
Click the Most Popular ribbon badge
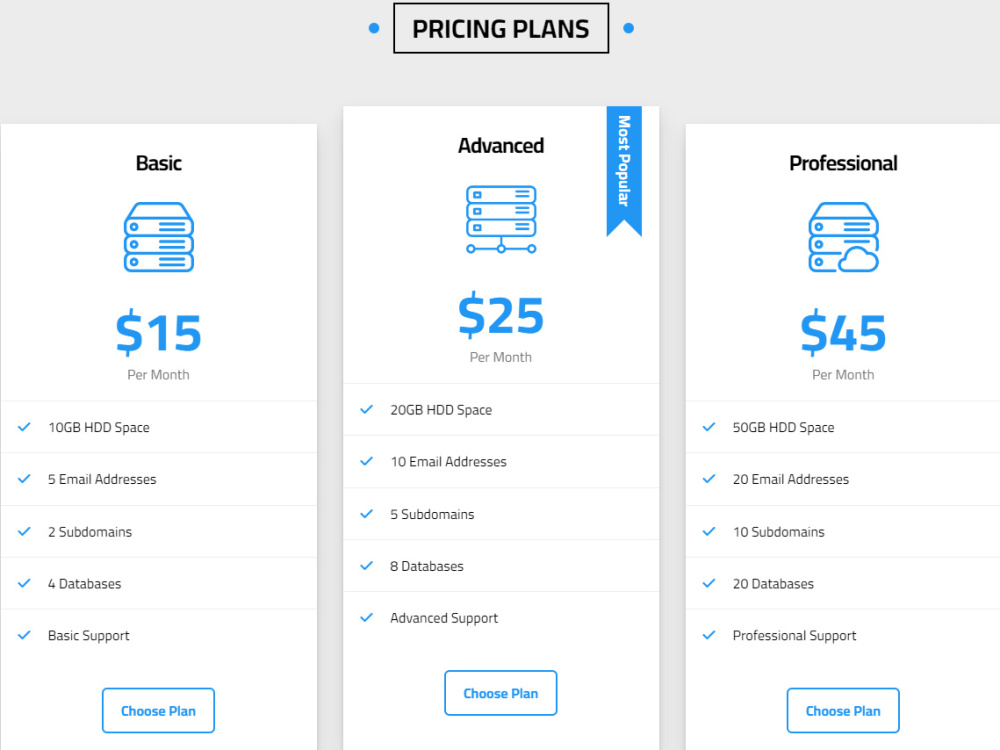(x=624, y=171)
